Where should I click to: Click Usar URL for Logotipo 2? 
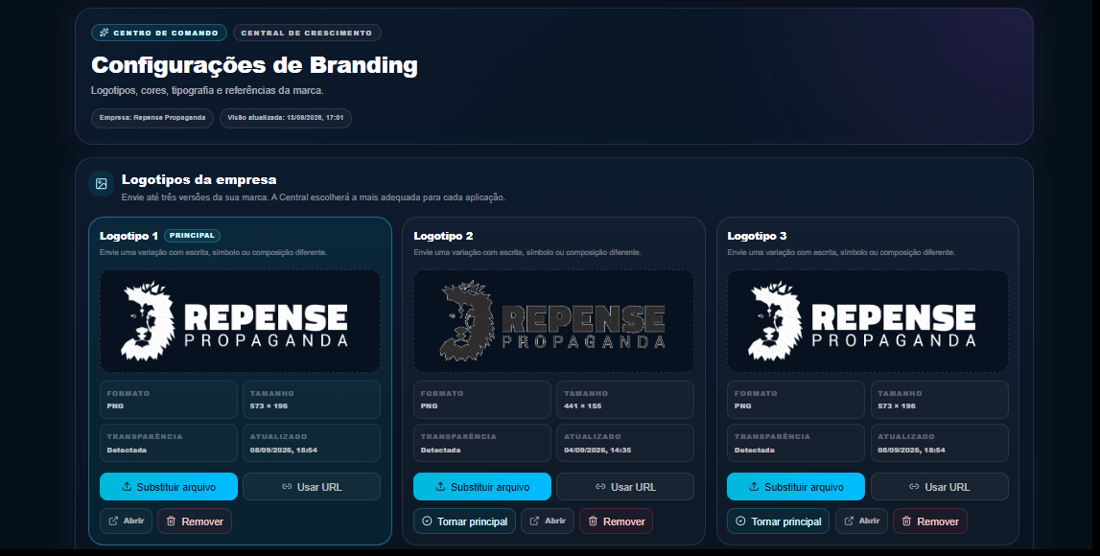click(x=625, y=487)
